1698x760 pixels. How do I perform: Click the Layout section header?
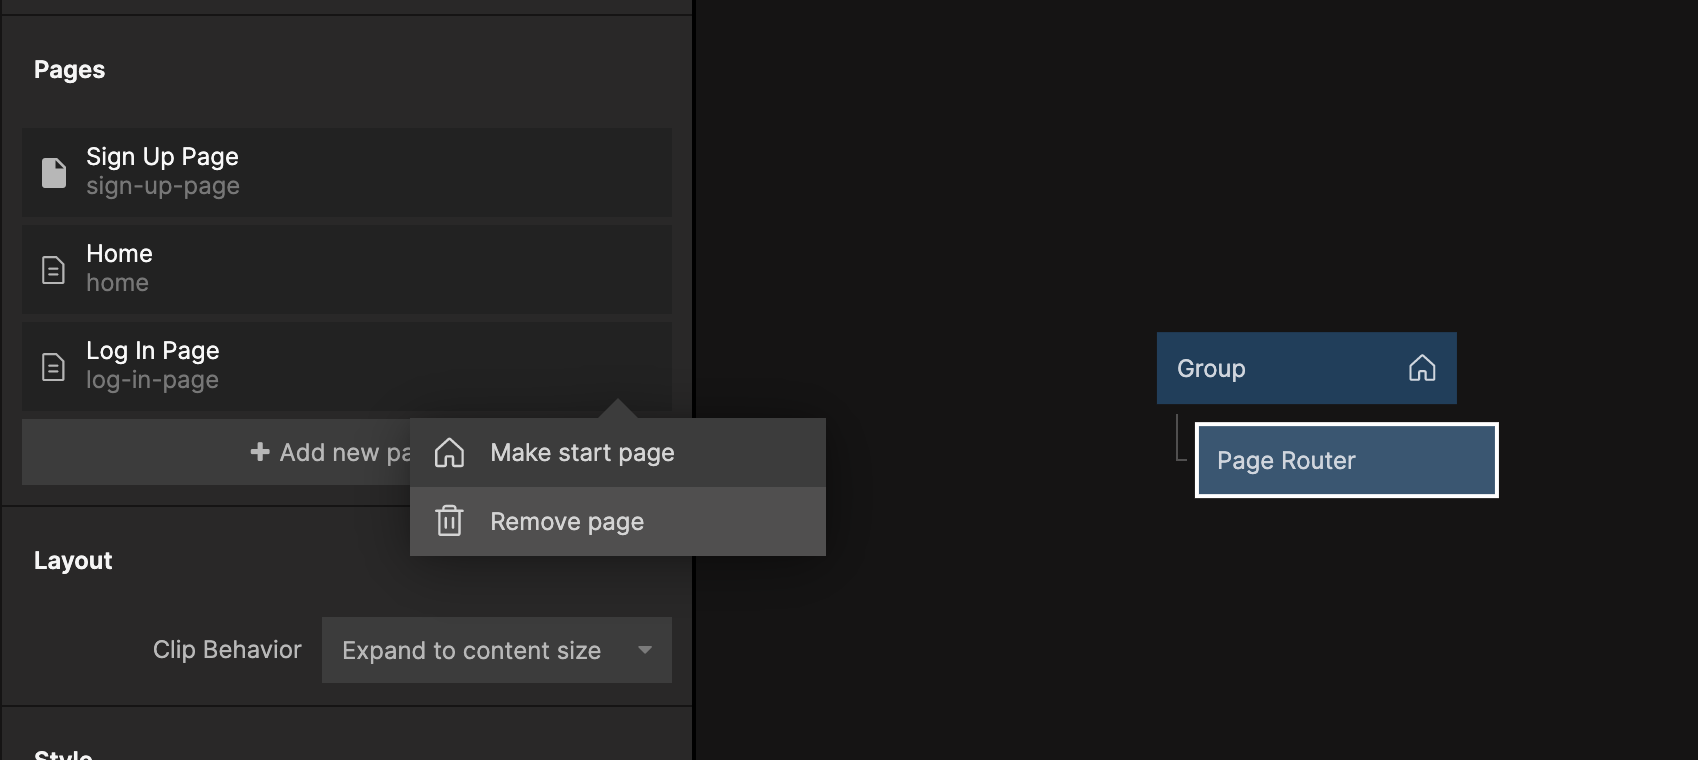(73, 561)
